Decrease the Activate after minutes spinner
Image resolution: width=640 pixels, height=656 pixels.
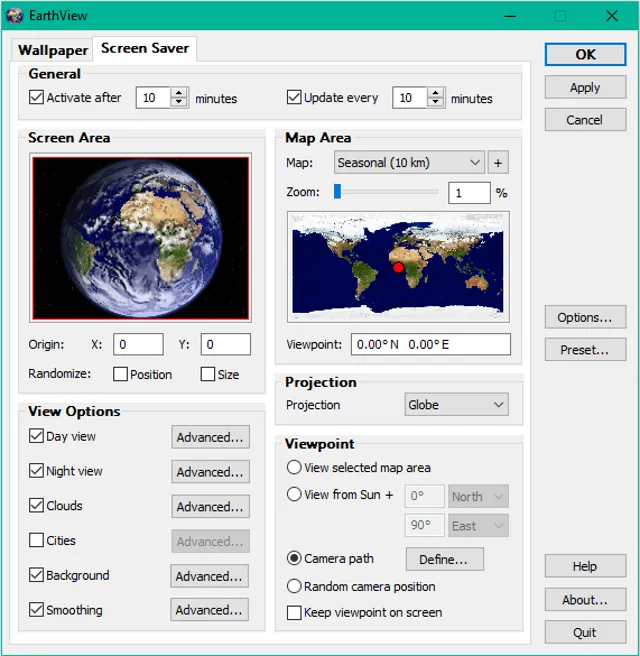(179, 102)
